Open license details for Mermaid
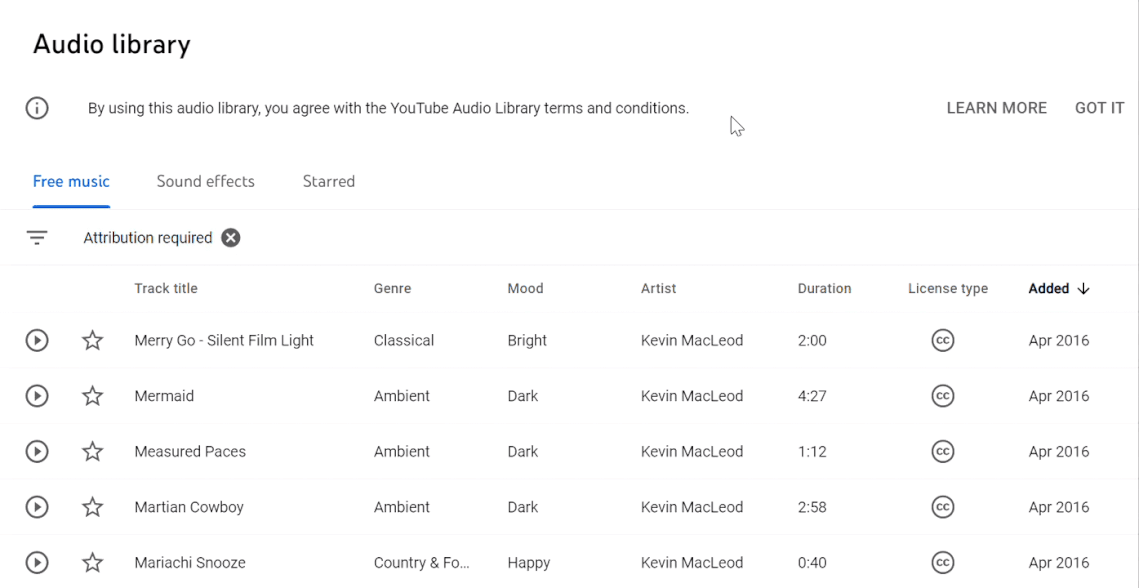Viewport: 1139px width, 588px height. click(942, 396)
